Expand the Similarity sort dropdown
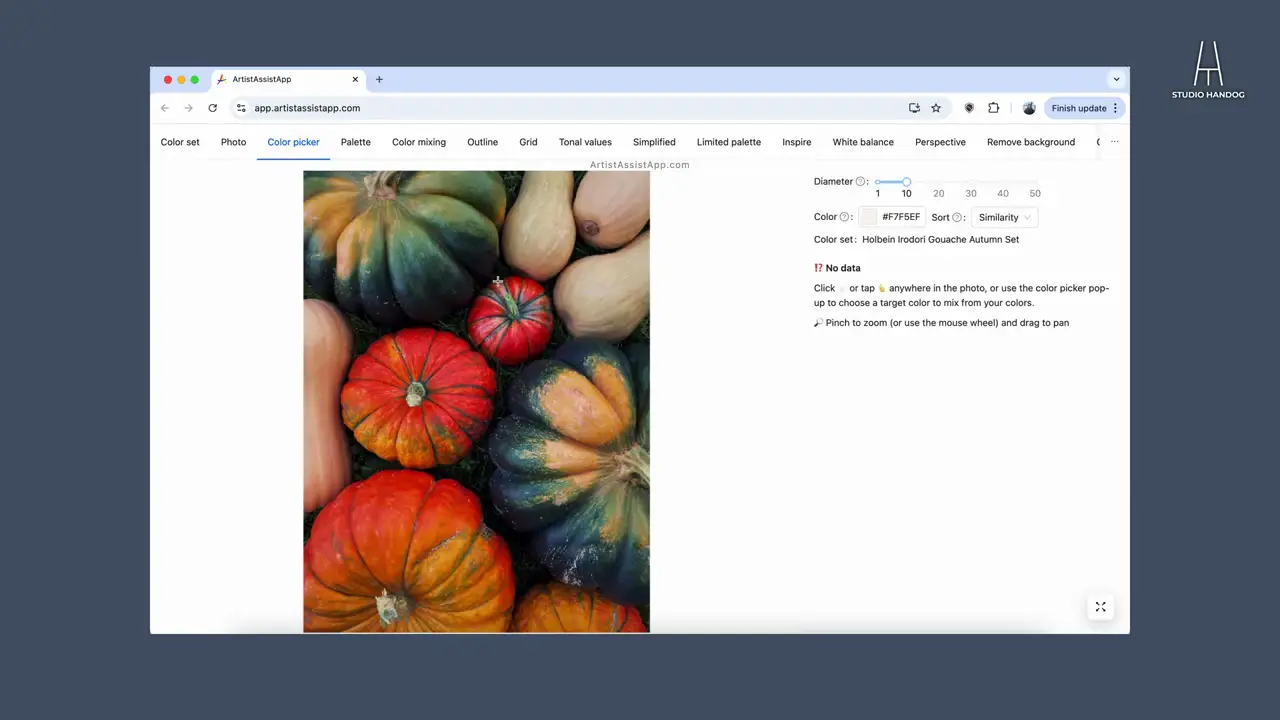The width and height of the screenshot is (1280, 720). pyautogui.click(x=1004, y=217)
